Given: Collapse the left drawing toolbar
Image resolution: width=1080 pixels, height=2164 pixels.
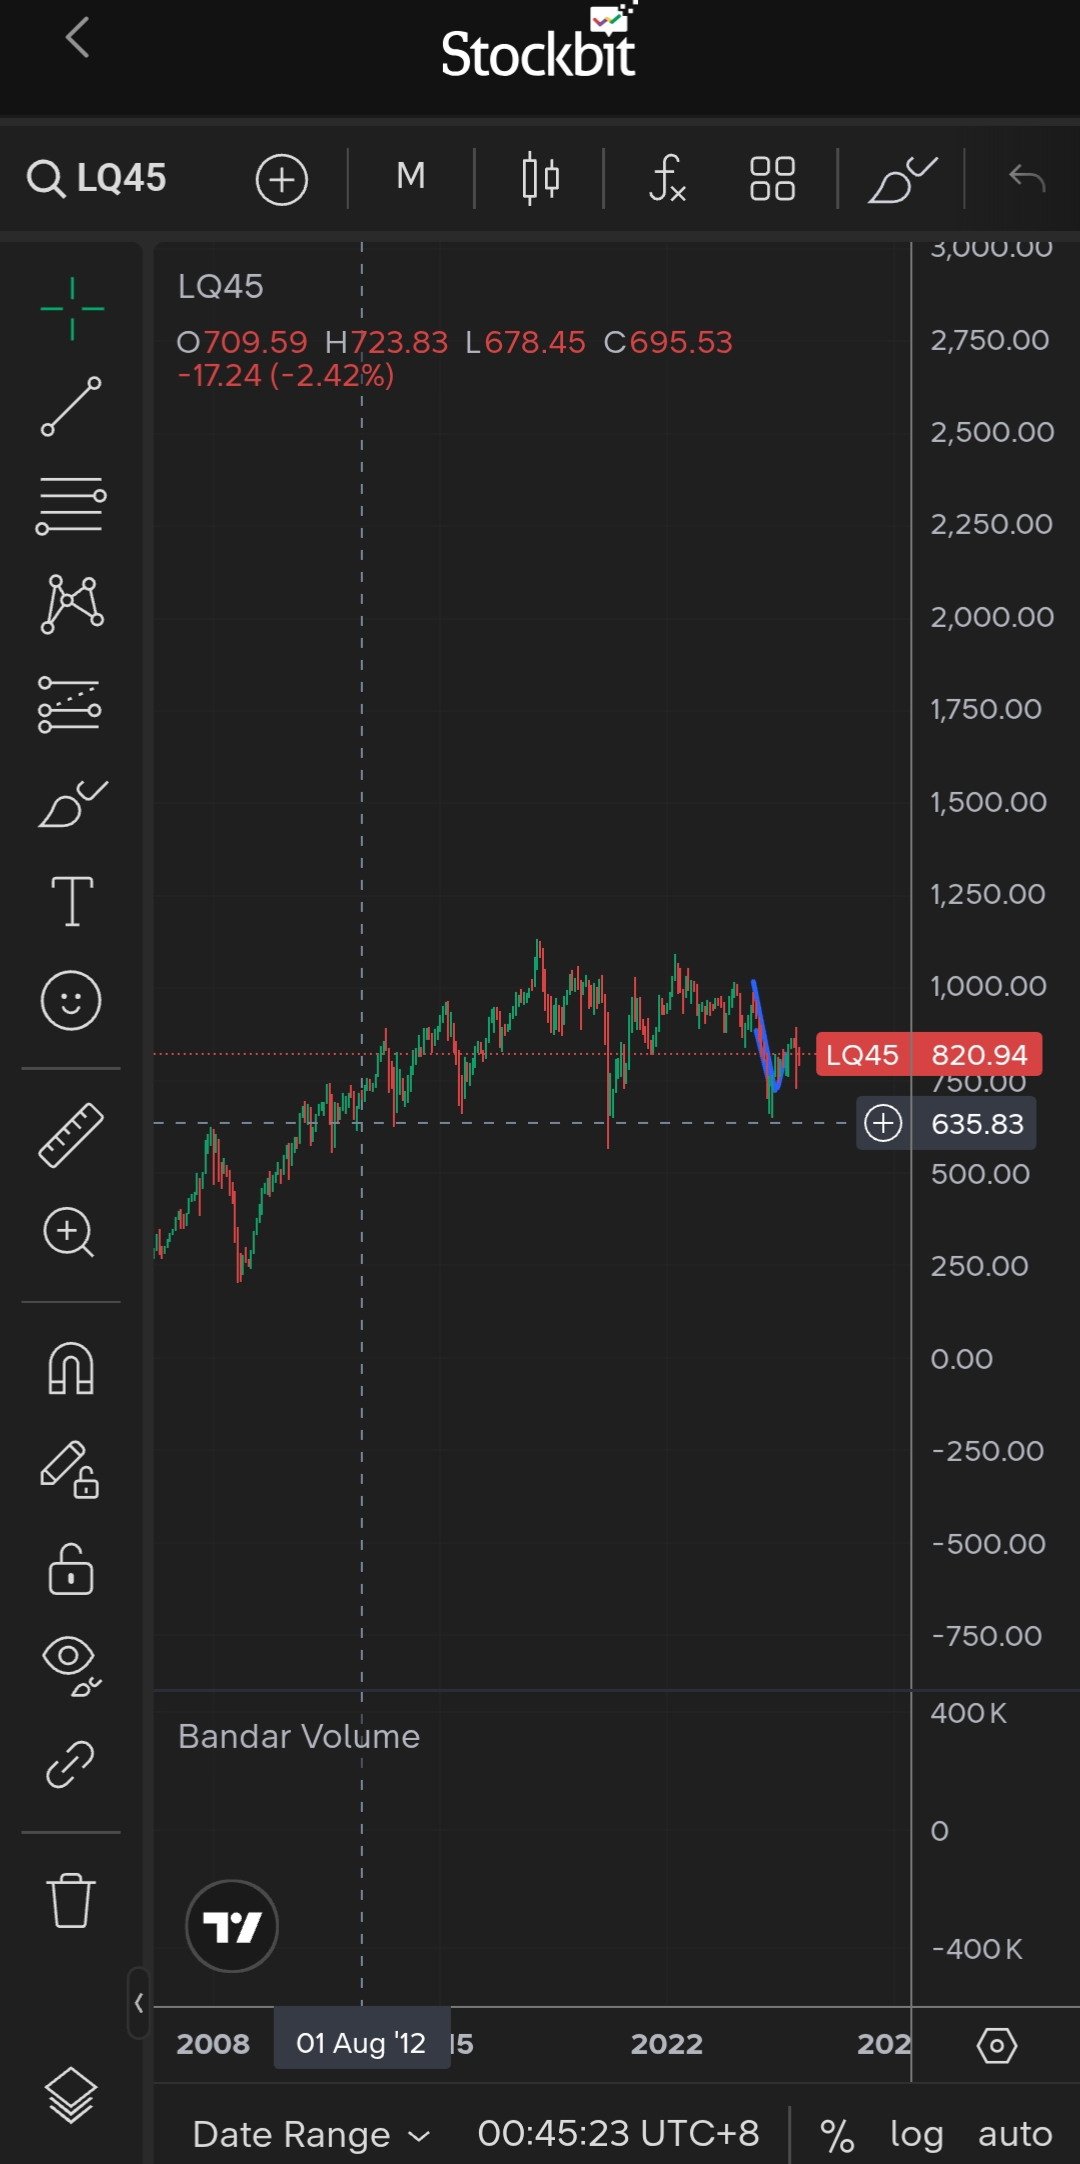Looking at the screenshot, I should click(139, 2003).
